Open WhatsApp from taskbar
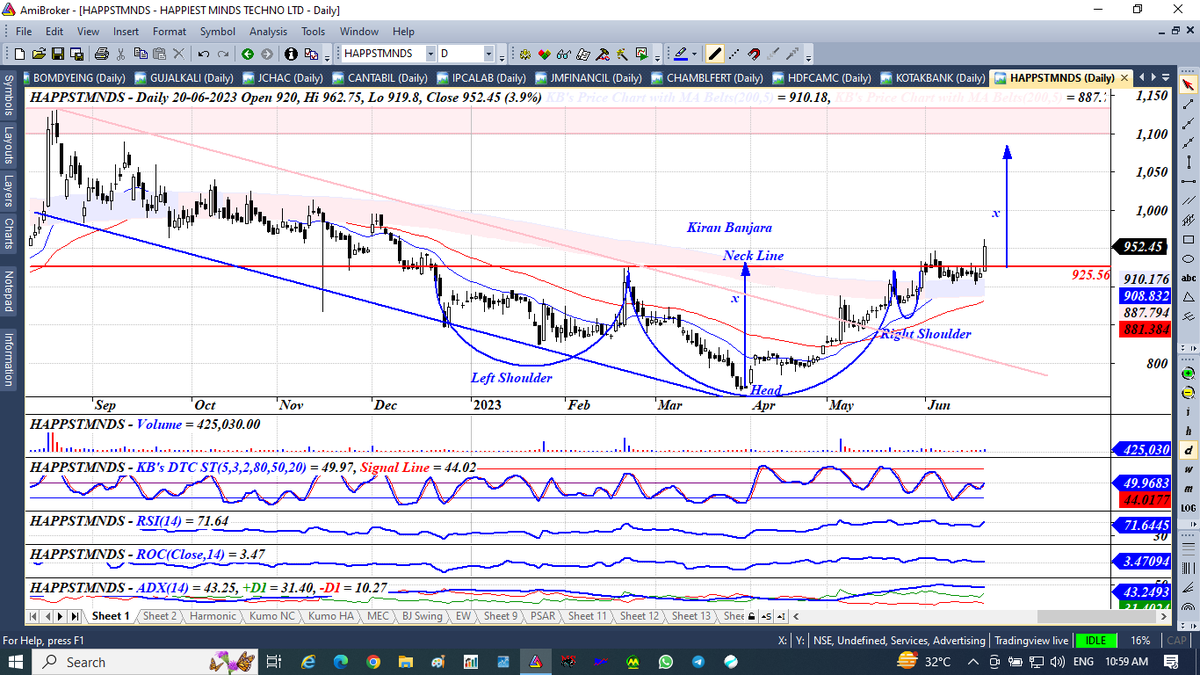The height and width of the screenshot is (675, 1200). 665,662
